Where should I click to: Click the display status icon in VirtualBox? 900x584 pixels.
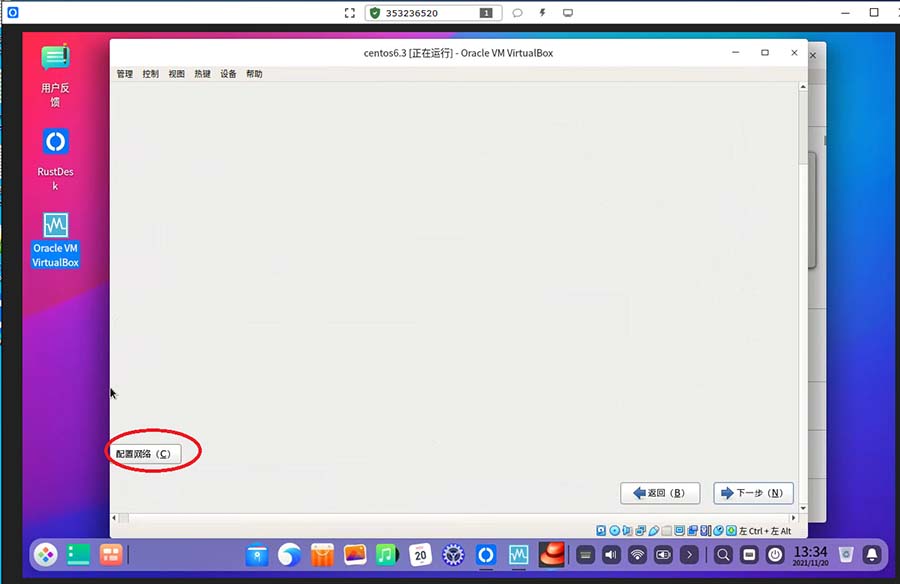(680, 531)
